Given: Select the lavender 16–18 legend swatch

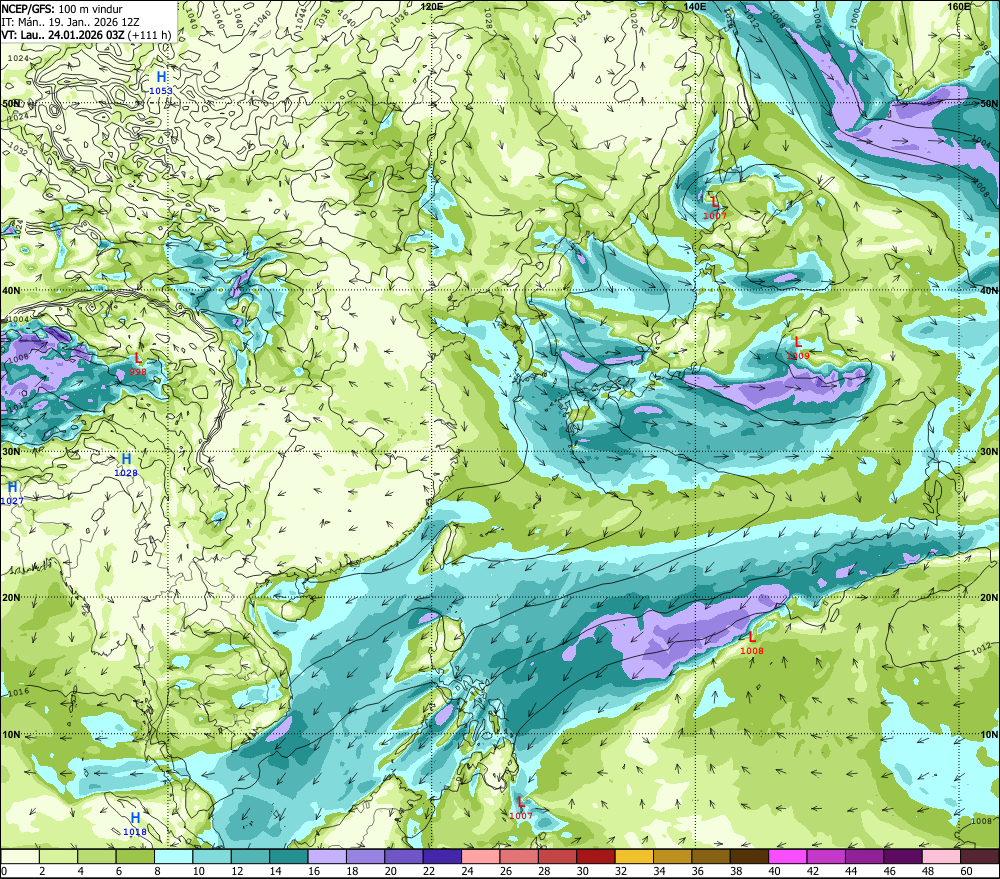Looking at the screenshot, I should (327, 856).
